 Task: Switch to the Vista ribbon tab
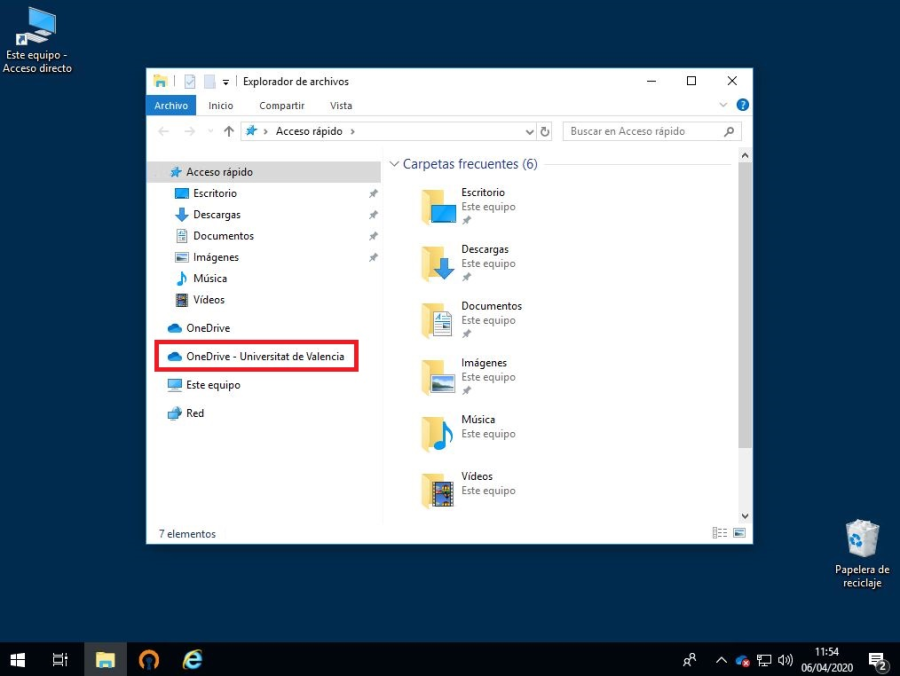coord(341,106)
